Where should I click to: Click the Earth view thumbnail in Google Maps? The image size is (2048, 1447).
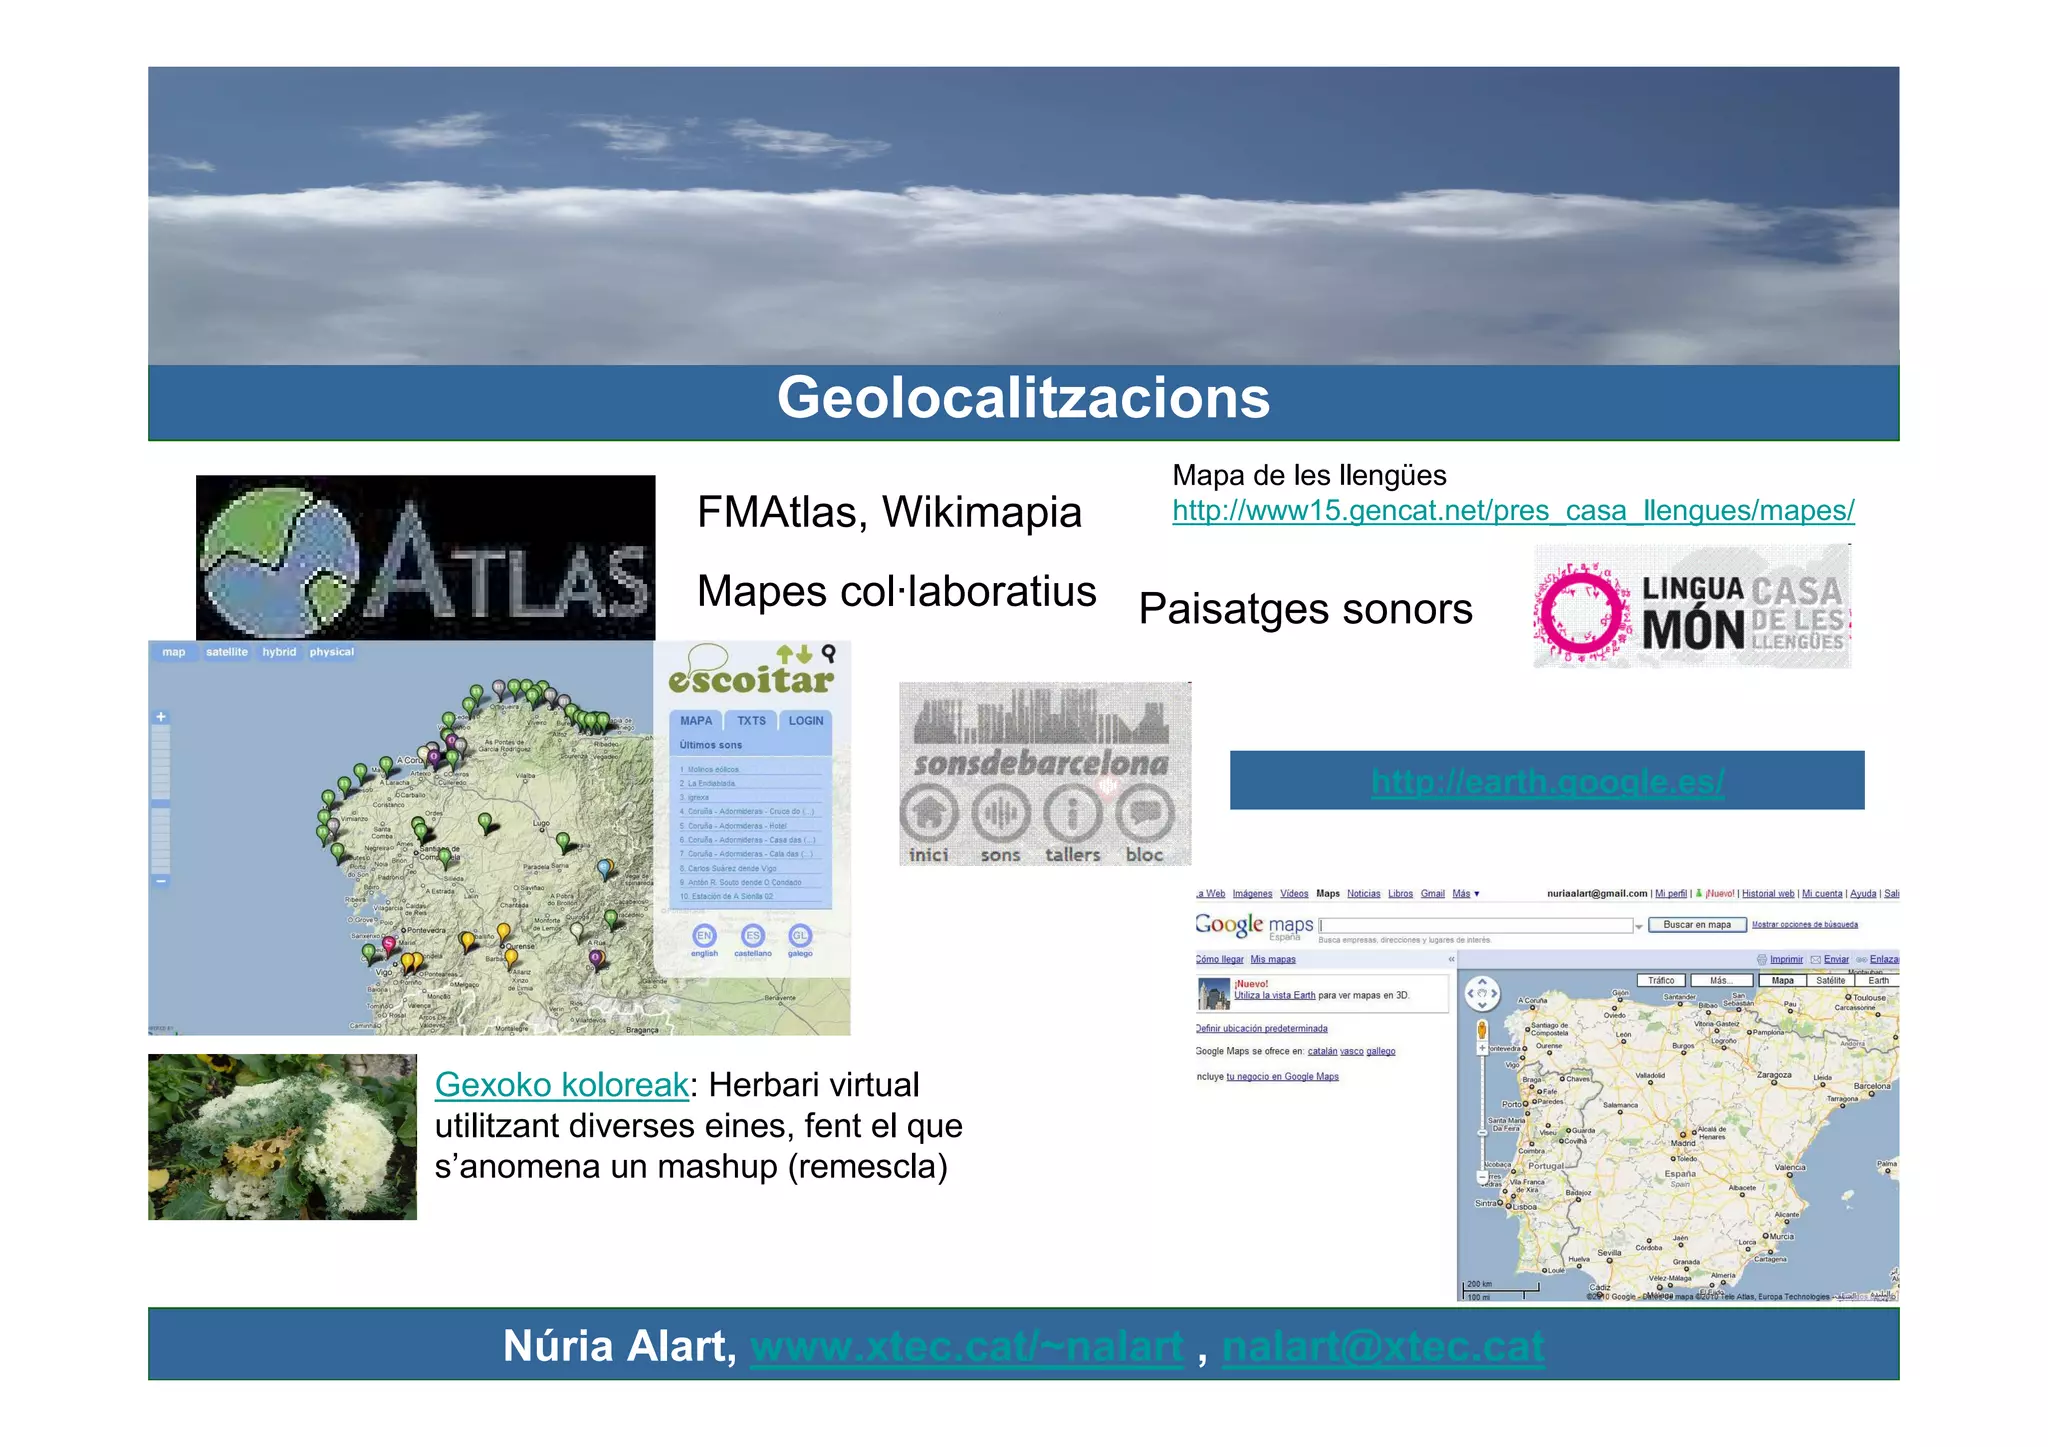(1214, 994)
